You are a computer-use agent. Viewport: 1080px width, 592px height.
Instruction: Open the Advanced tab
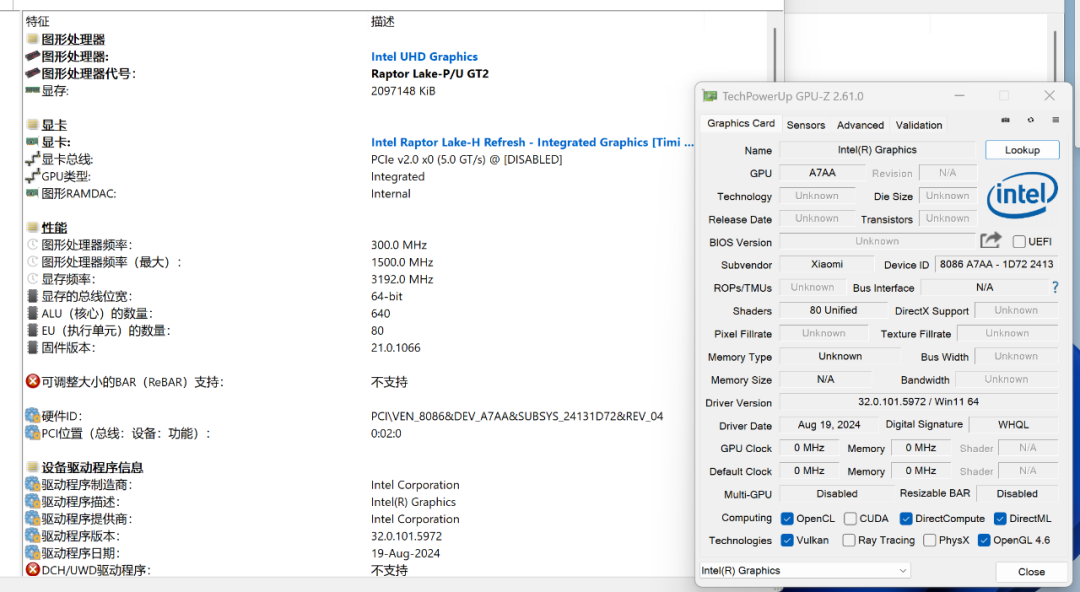[860, 125]
